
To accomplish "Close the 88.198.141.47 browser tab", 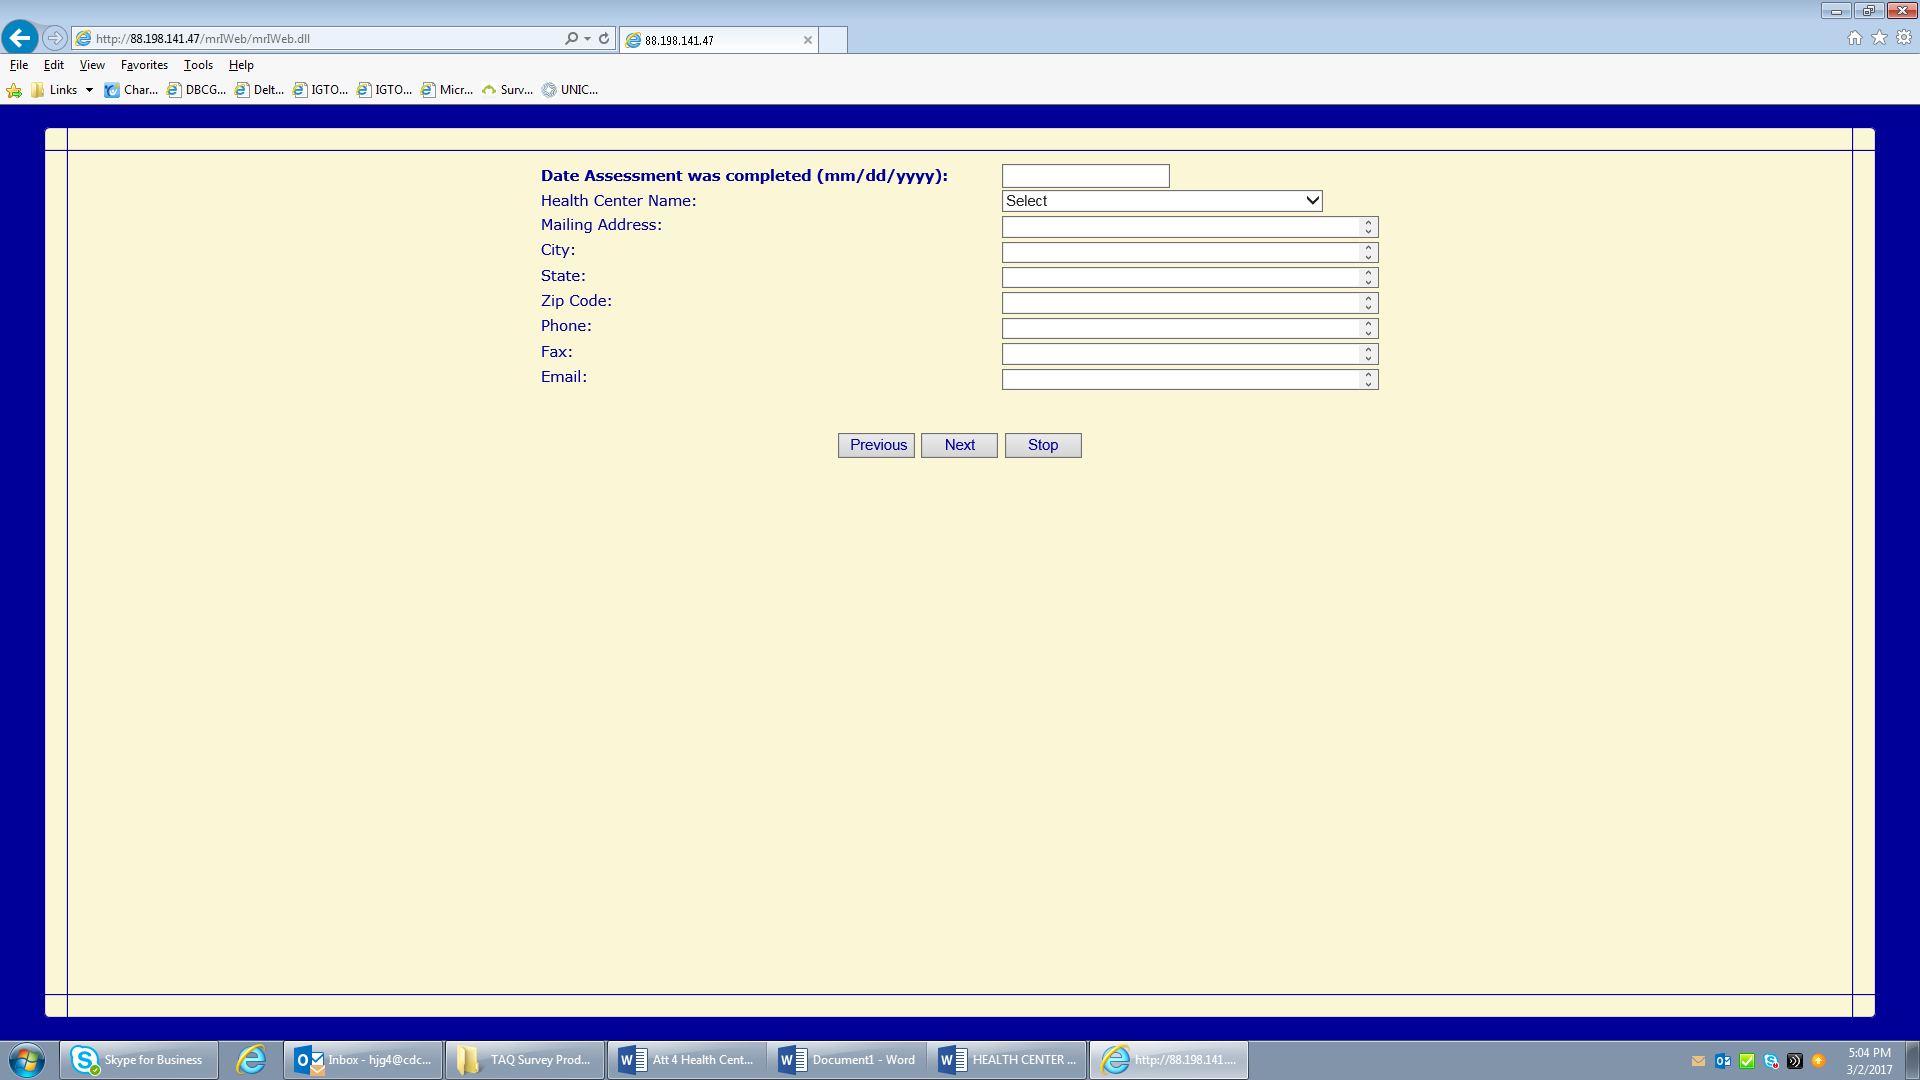I will click(x=807, y=40).
